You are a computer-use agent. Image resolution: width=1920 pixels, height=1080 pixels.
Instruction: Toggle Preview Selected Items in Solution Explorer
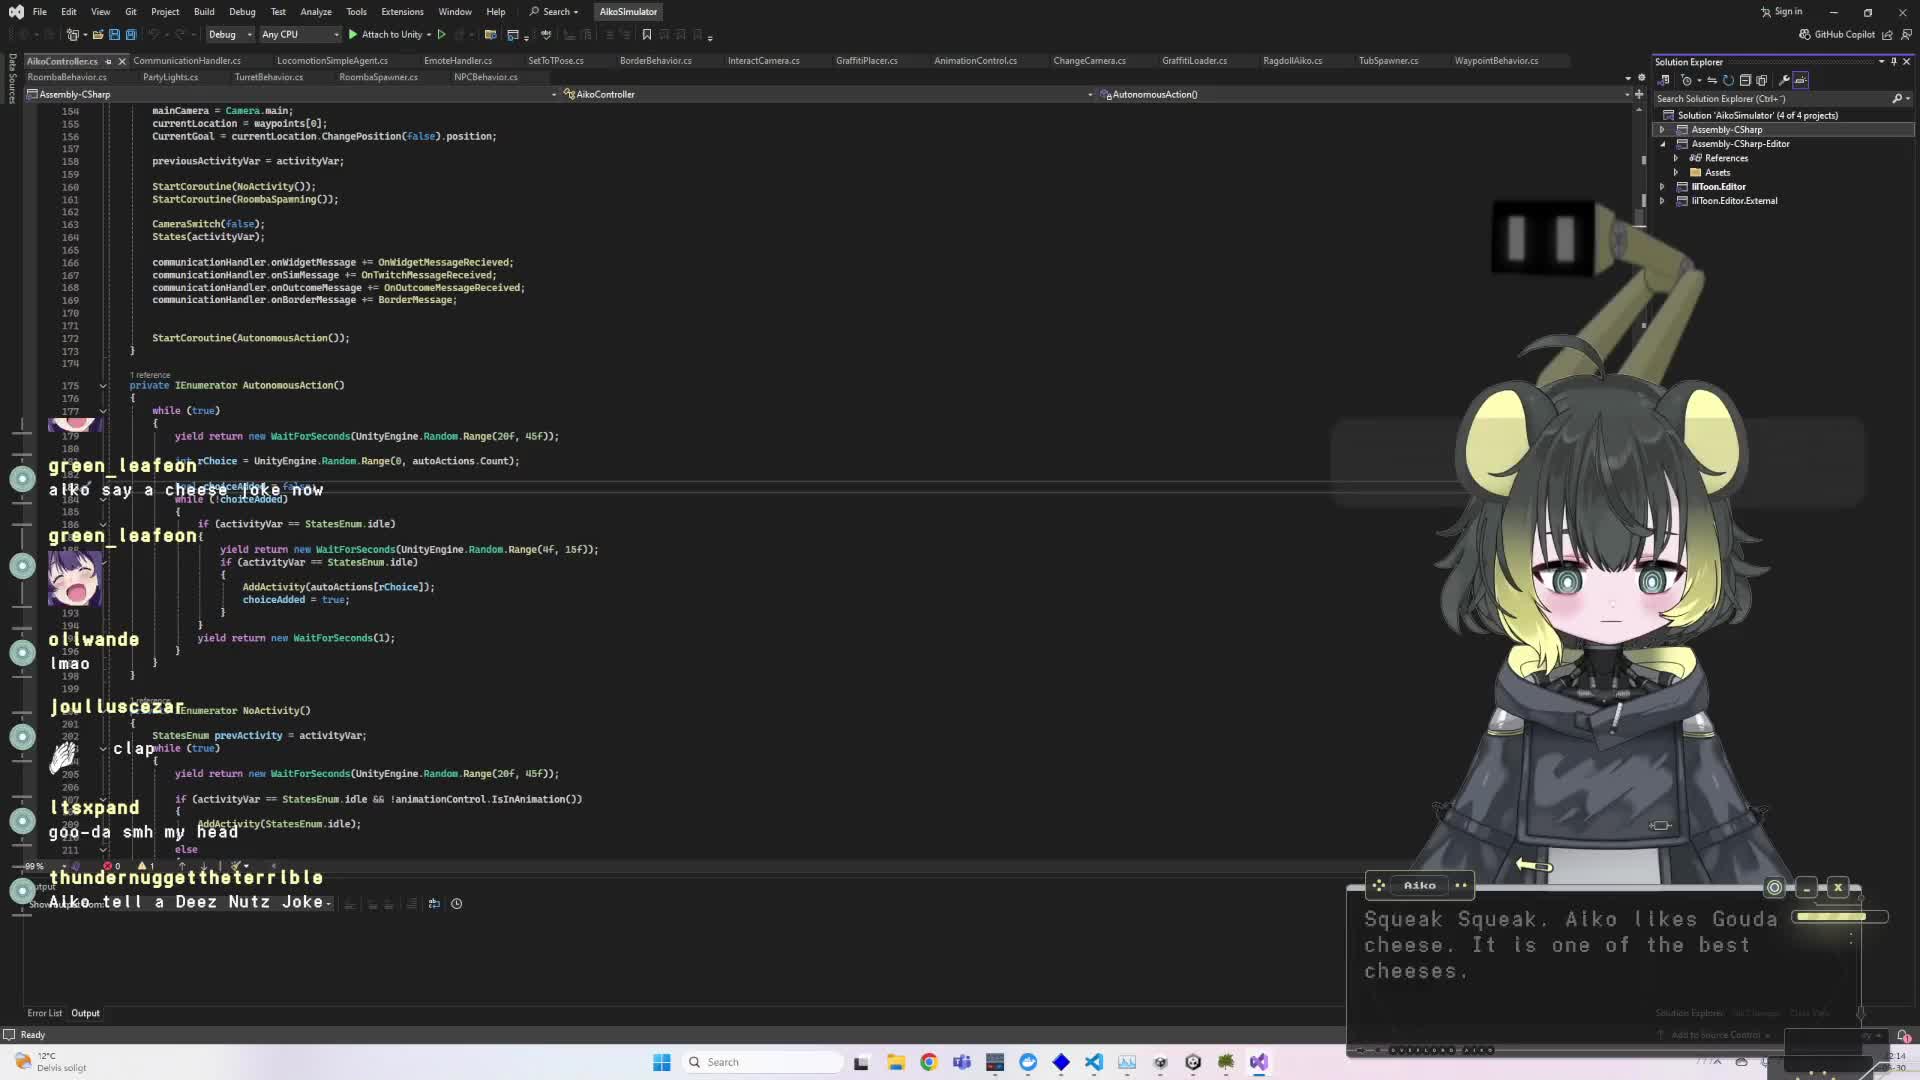[1800, 80]
